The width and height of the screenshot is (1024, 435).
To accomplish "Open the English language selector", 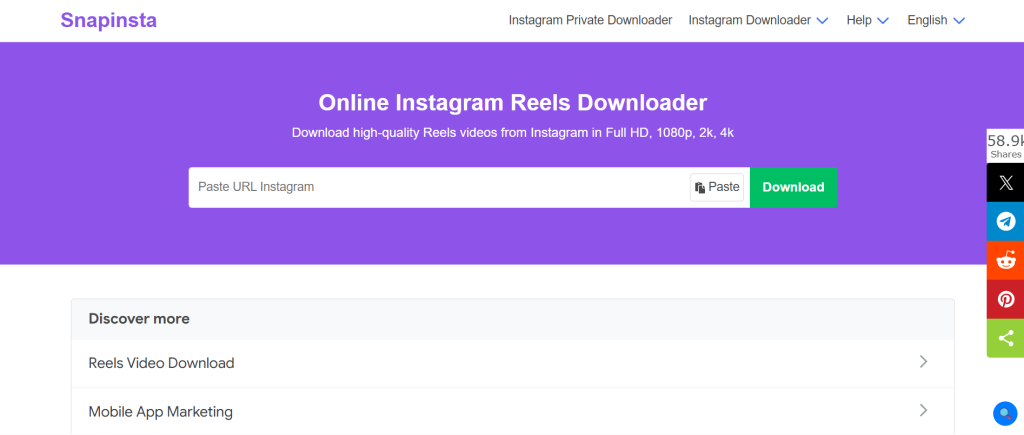I will point(936,20).
